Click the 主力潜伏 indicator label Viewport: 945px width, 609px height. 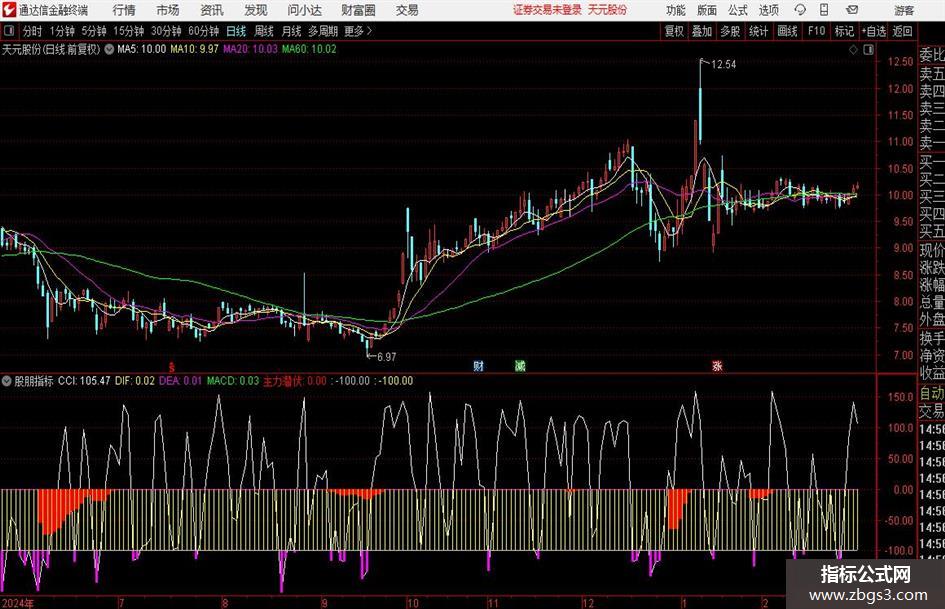pos(283,381)
